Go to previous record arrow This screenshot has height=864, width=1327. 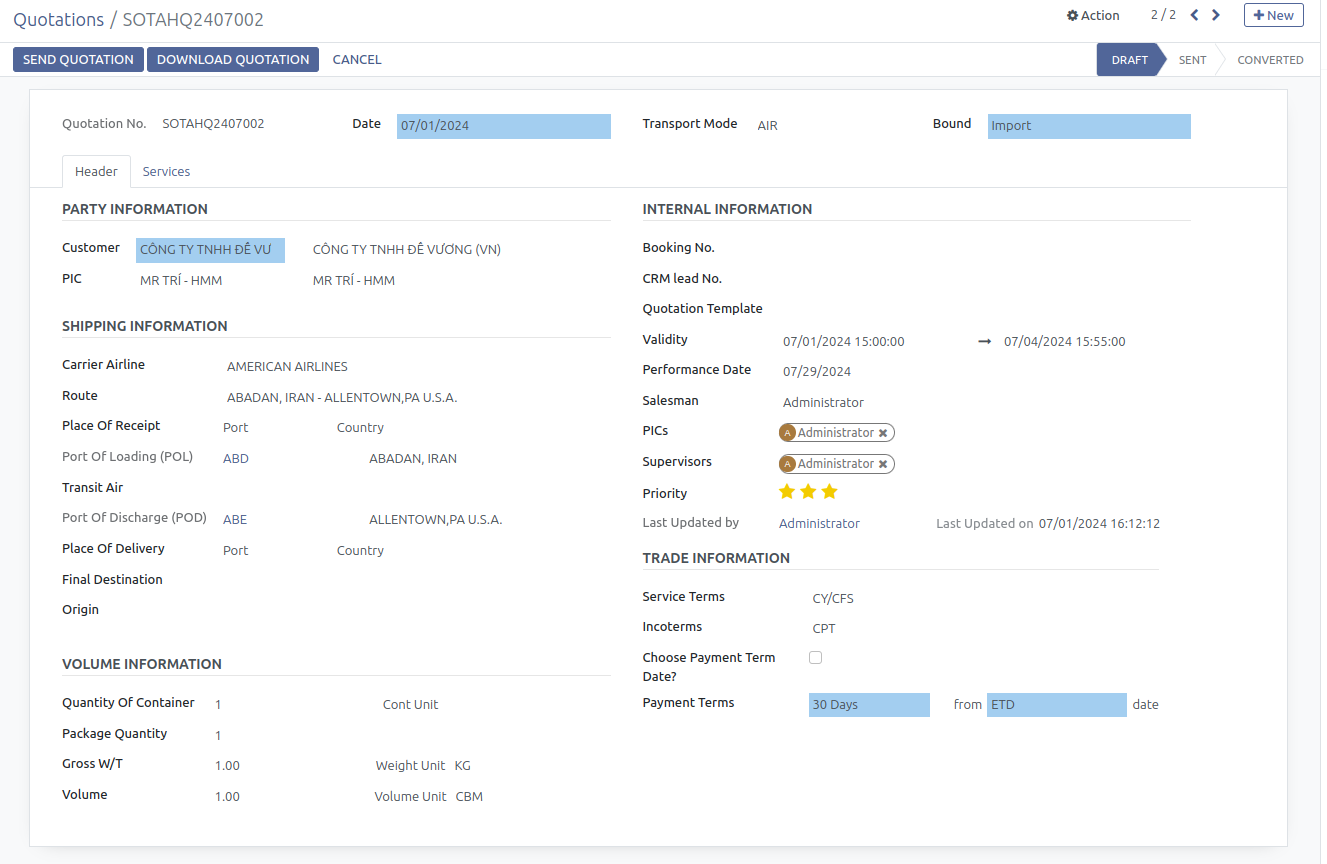(1194, 15)
